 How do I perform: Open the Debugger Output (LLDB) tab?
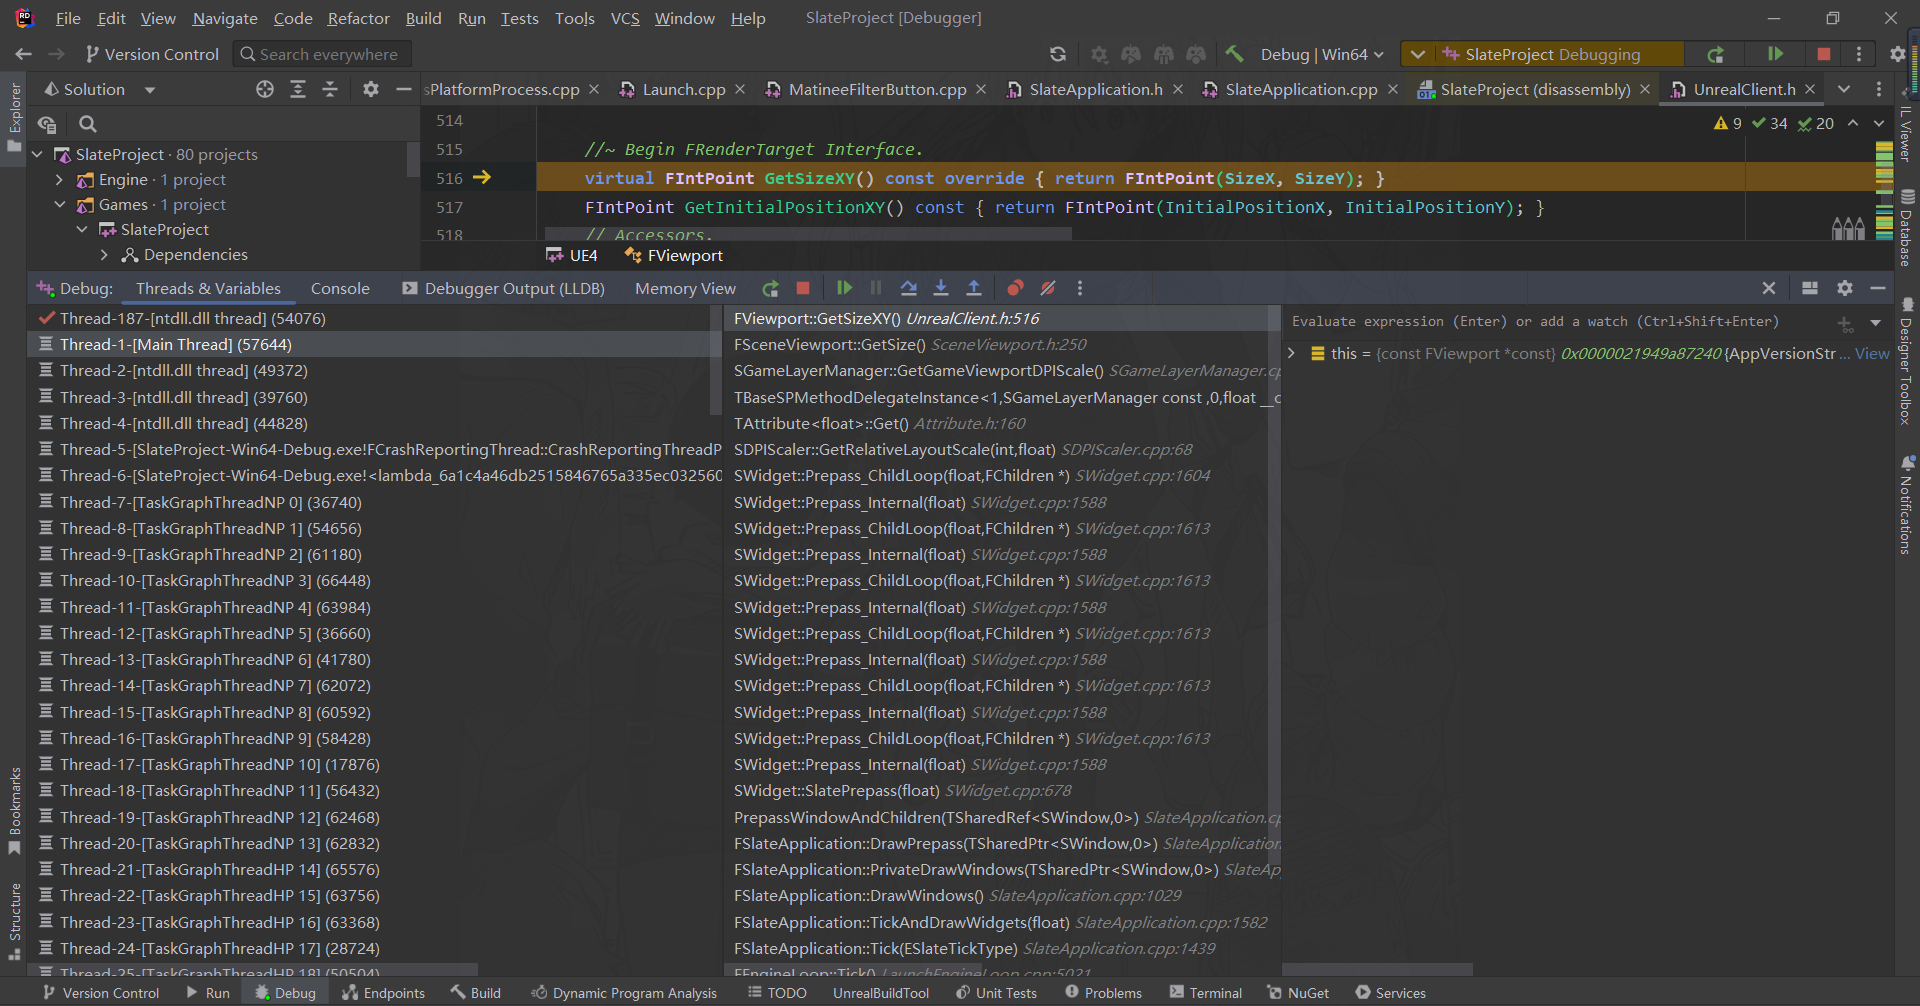[x=504, y=288]
